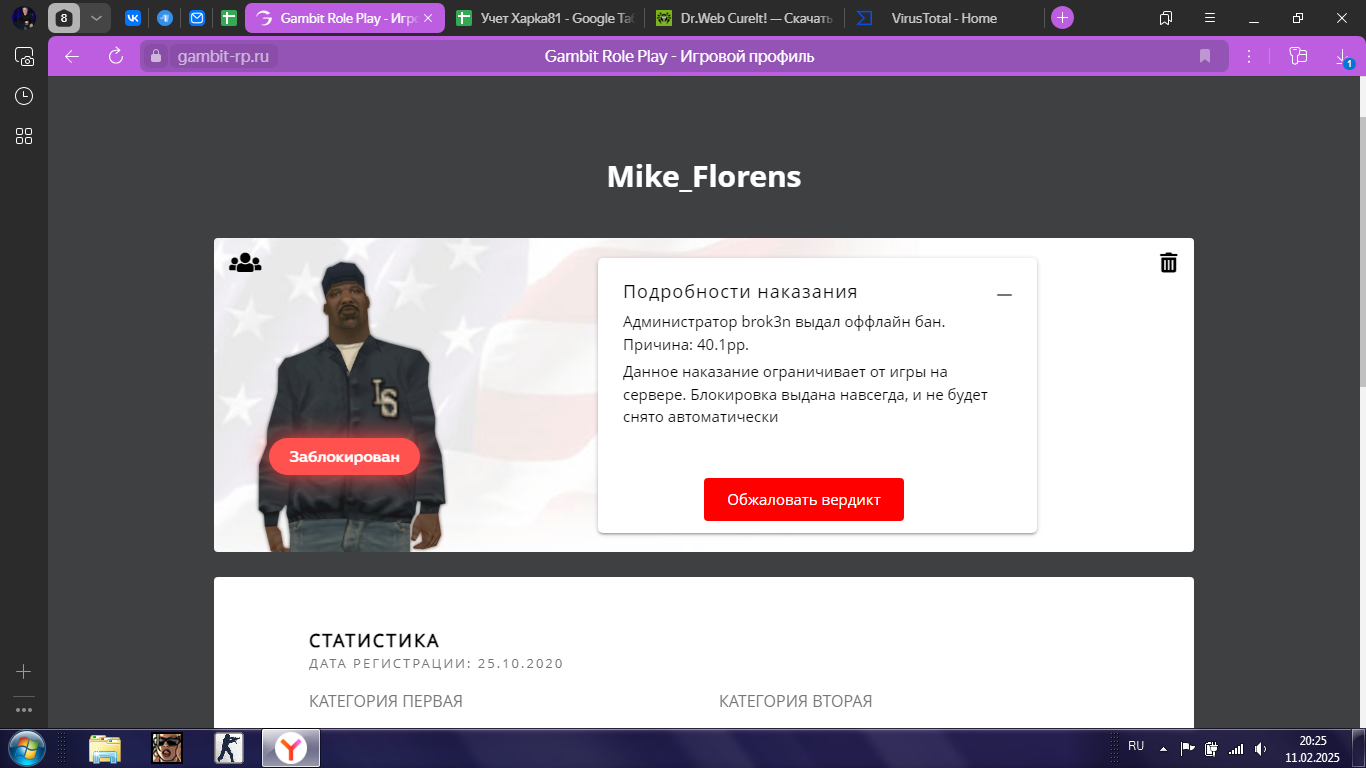The height and width of the screenshot is (768, 1366).
Task: Go back with the arrow button
Action: click(72, 56)
